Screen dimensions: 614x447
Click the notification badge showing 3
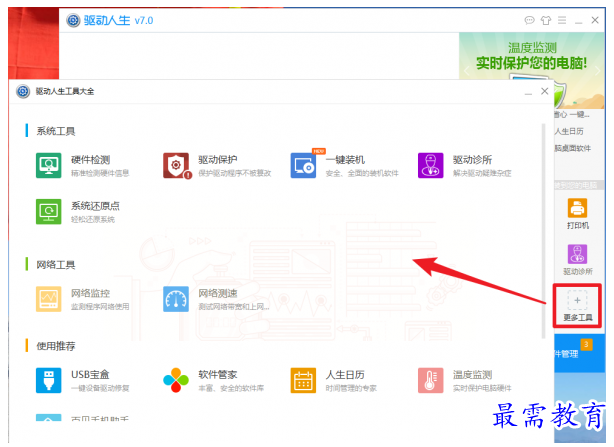tap(586, 344)
